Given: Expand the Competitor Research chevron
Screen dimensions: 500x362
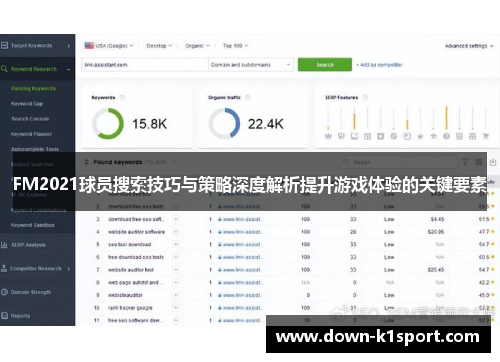Looking at the screenshot, I should point(69,269).
